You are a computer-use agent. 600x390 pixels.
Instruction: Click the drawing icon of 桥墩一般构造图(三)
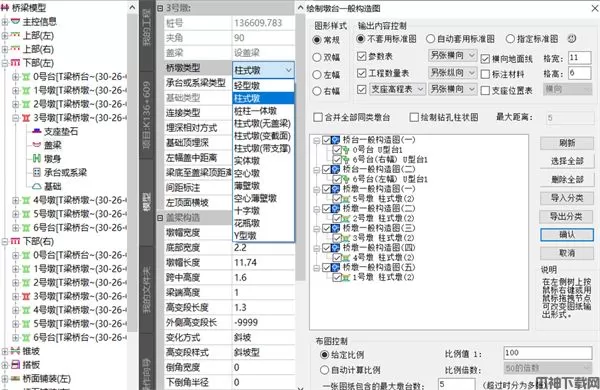pos(336,228)
